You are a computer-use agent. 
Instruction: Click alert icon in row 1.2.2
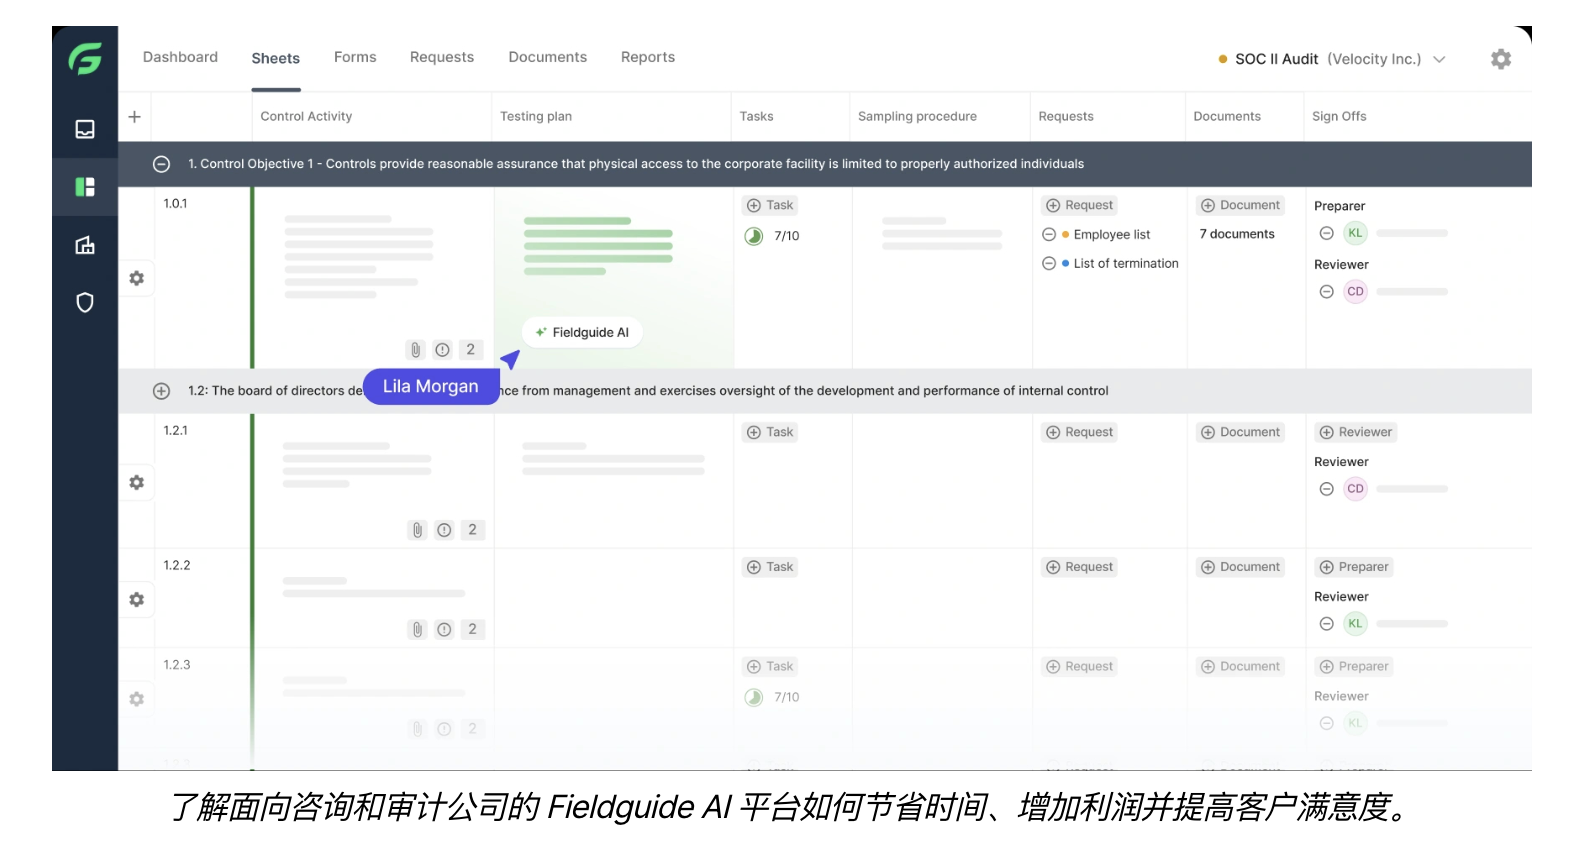(444, 629)
